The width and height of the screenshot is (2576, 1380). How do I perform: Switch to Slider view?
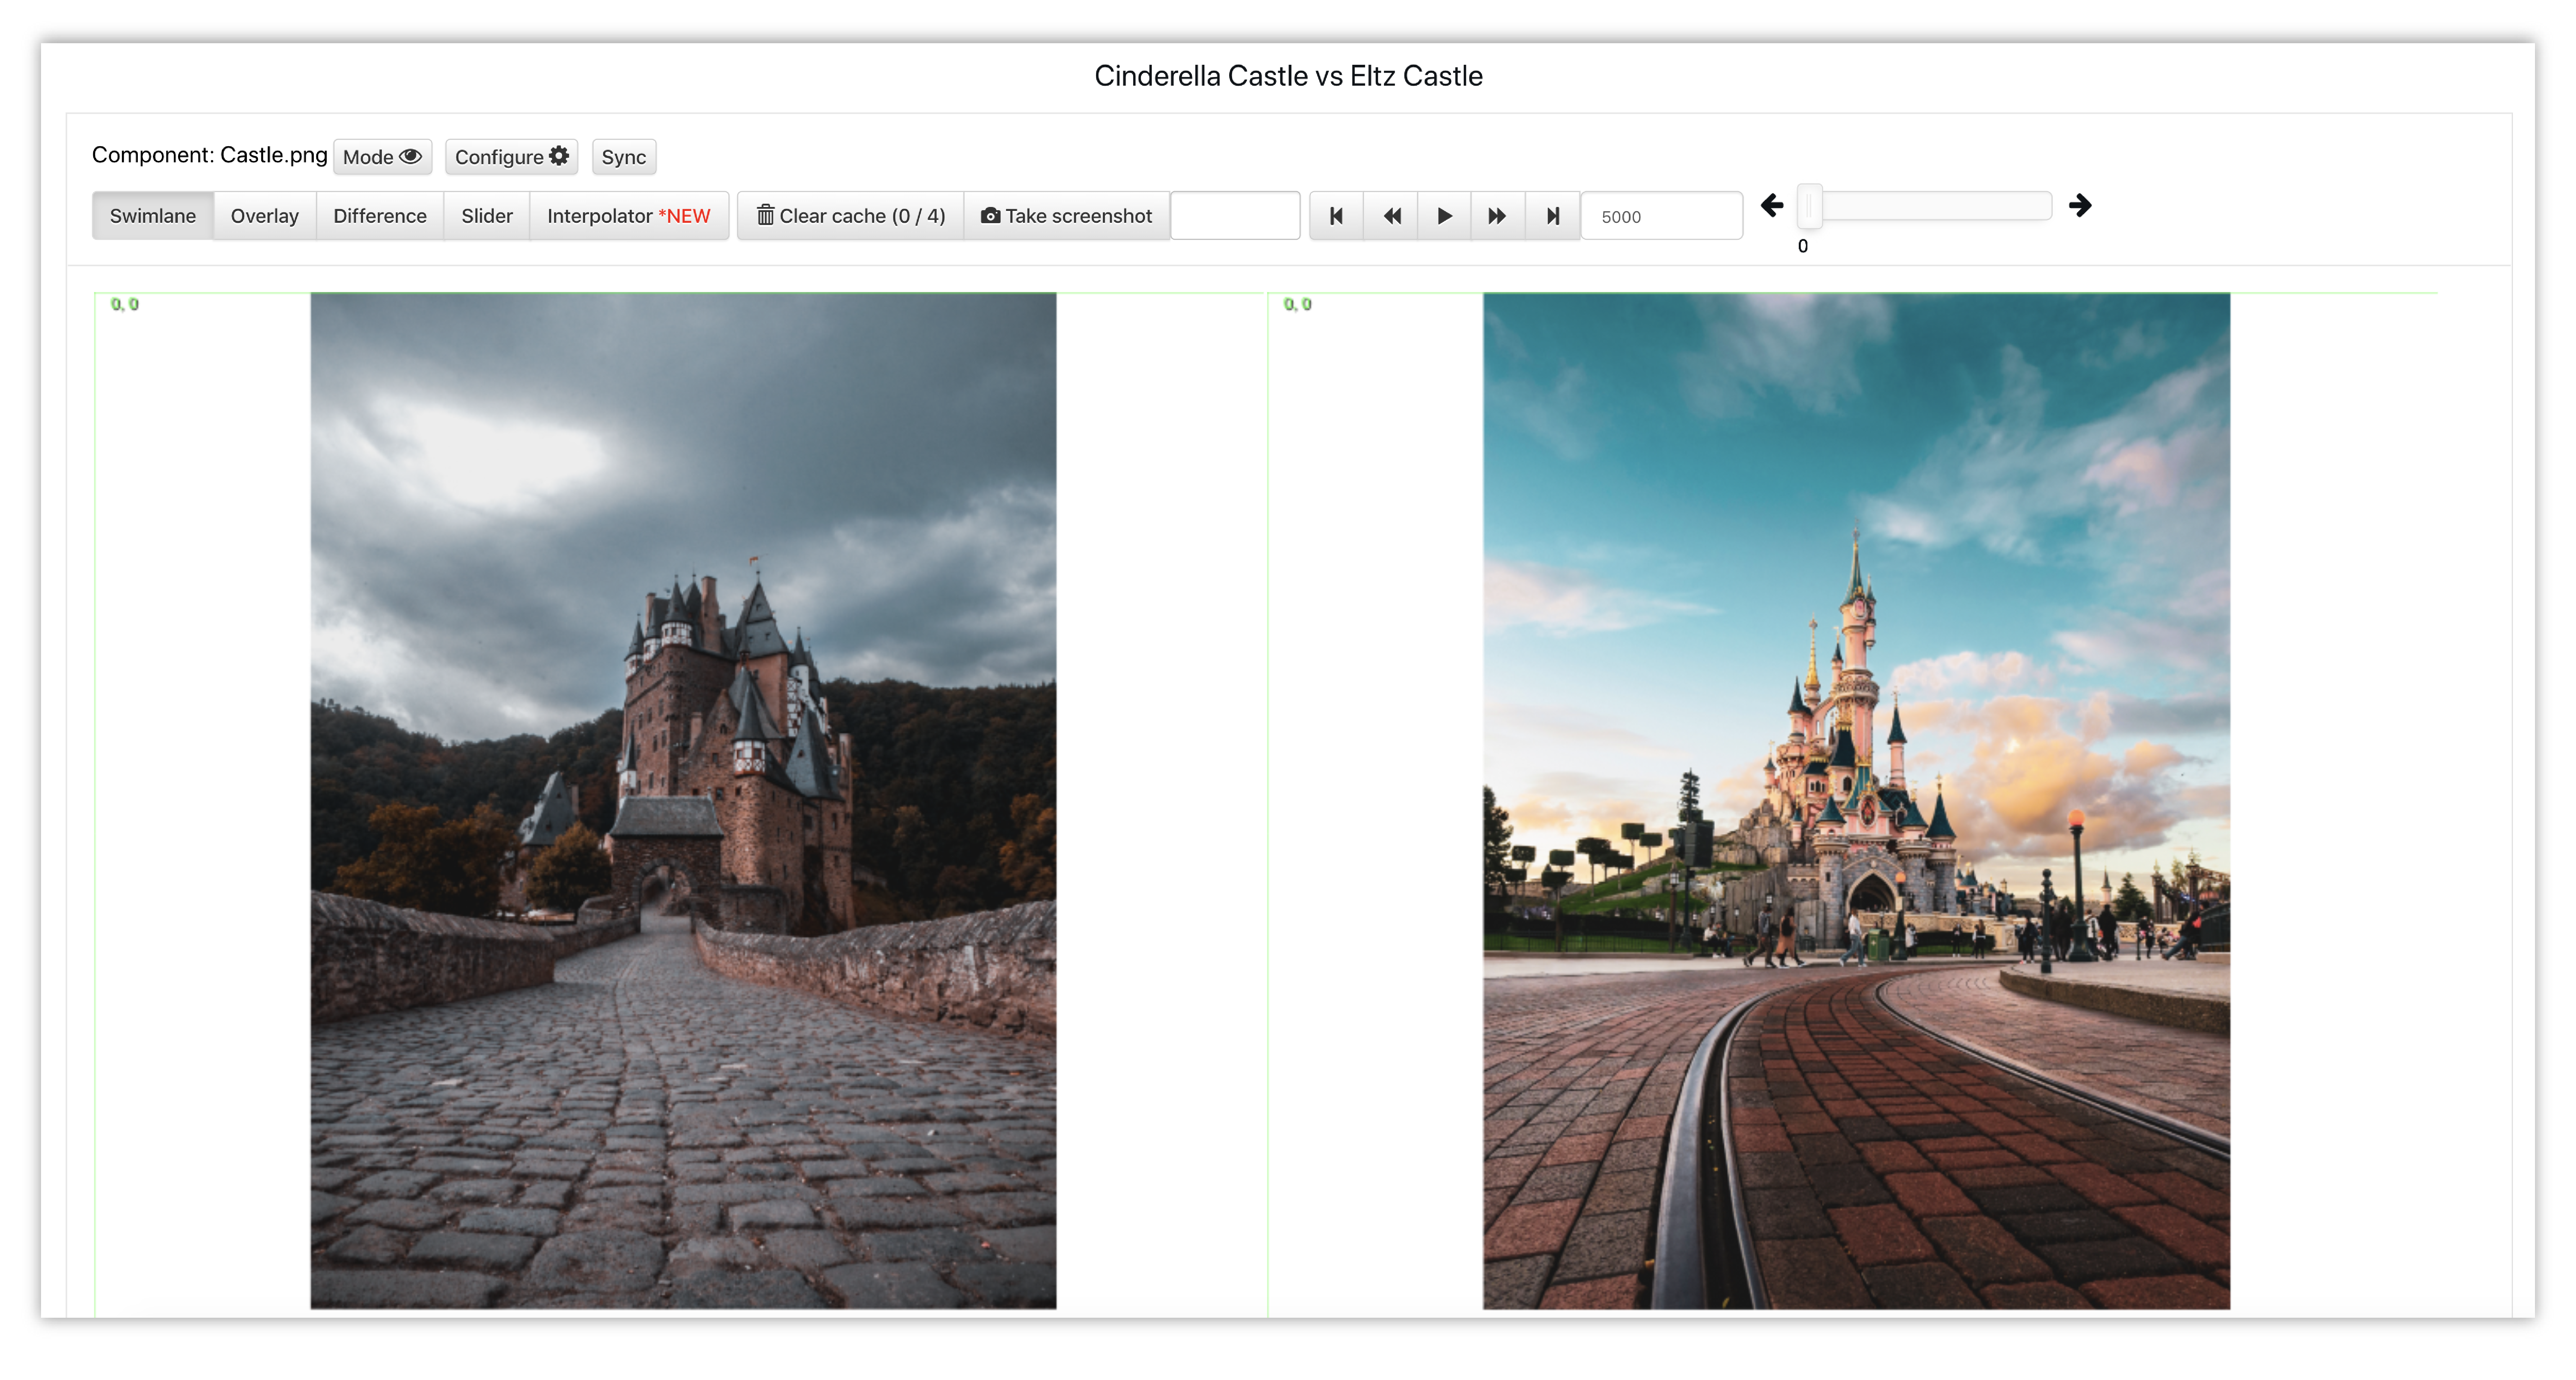click(x=486, y=216)
